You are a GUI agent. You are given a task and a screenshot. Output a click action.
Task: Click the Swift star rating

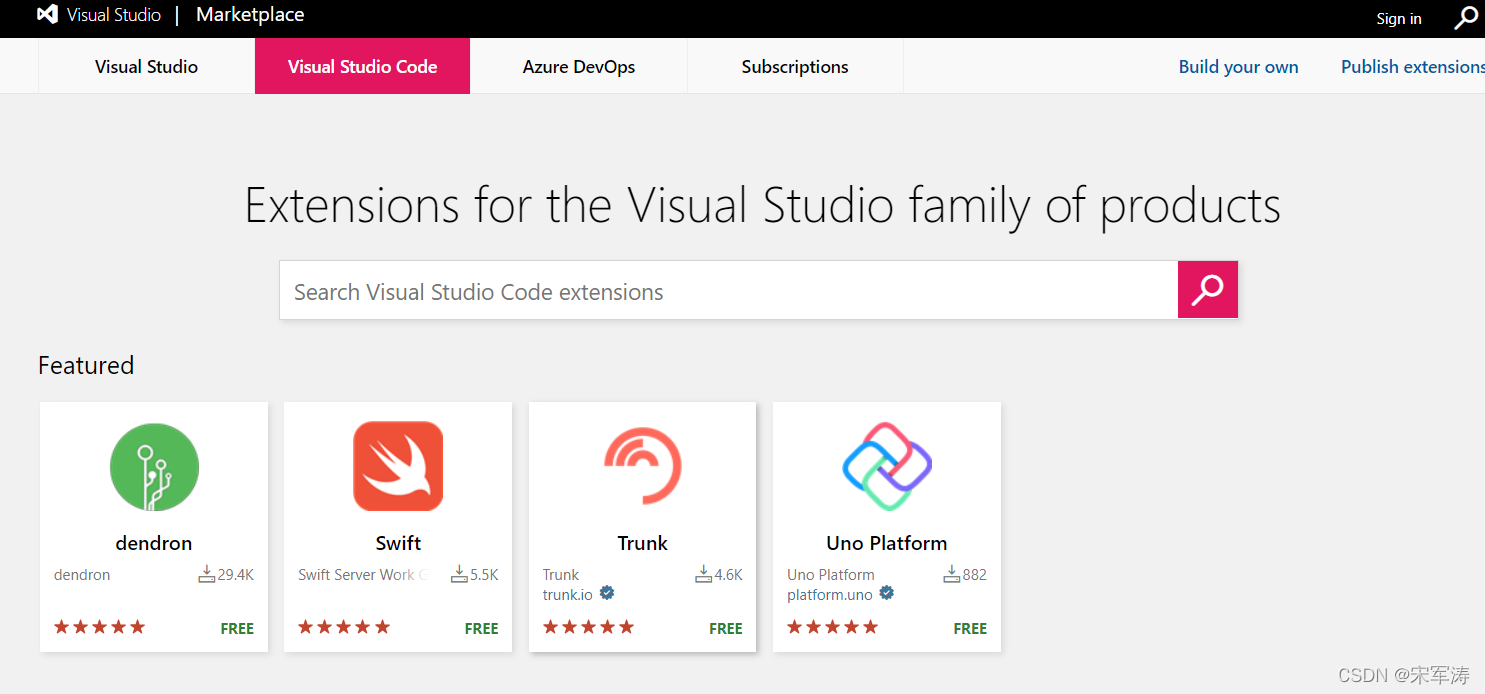[x=344, y=627]
